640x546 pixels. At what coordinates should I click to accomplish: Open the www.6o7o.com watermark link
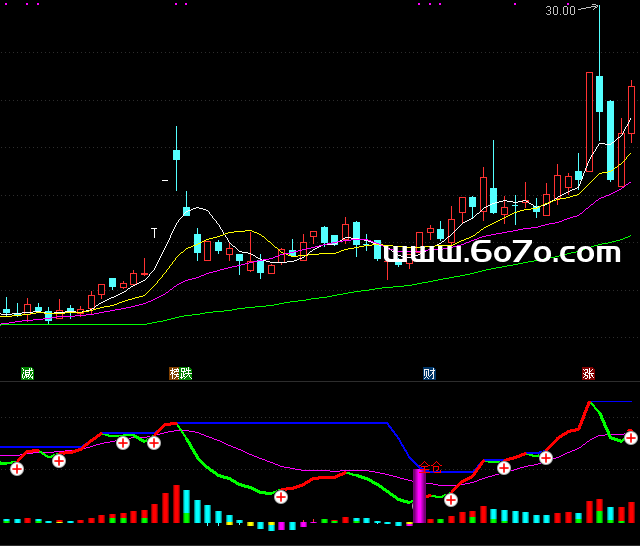[501, 254]
